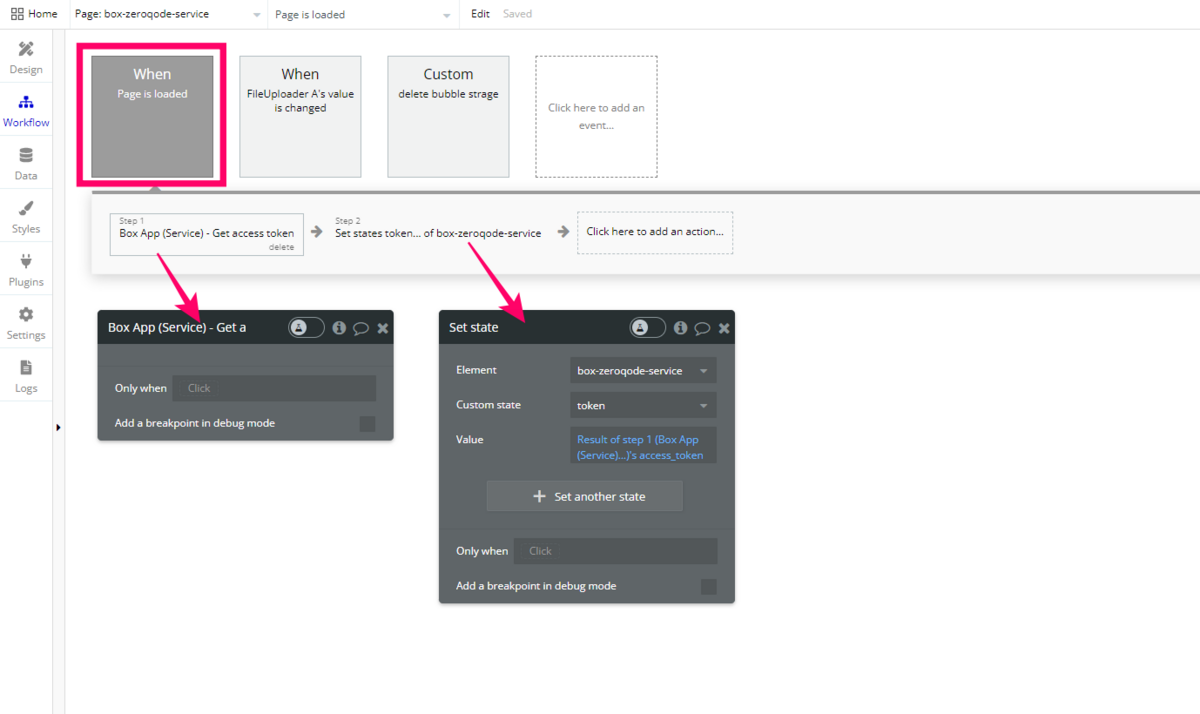
Task: Close the Box App (Service) panel
Action: tap(383, 328)
